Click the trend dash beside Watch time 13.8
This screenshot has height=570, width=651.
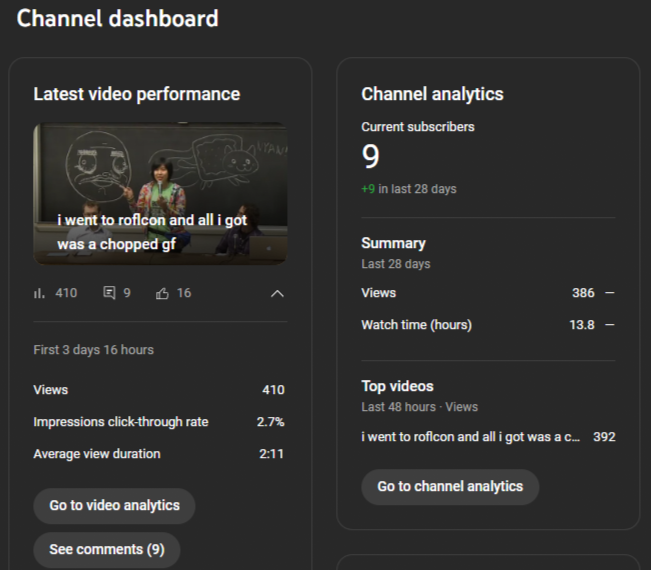click(x=610, y=325)
